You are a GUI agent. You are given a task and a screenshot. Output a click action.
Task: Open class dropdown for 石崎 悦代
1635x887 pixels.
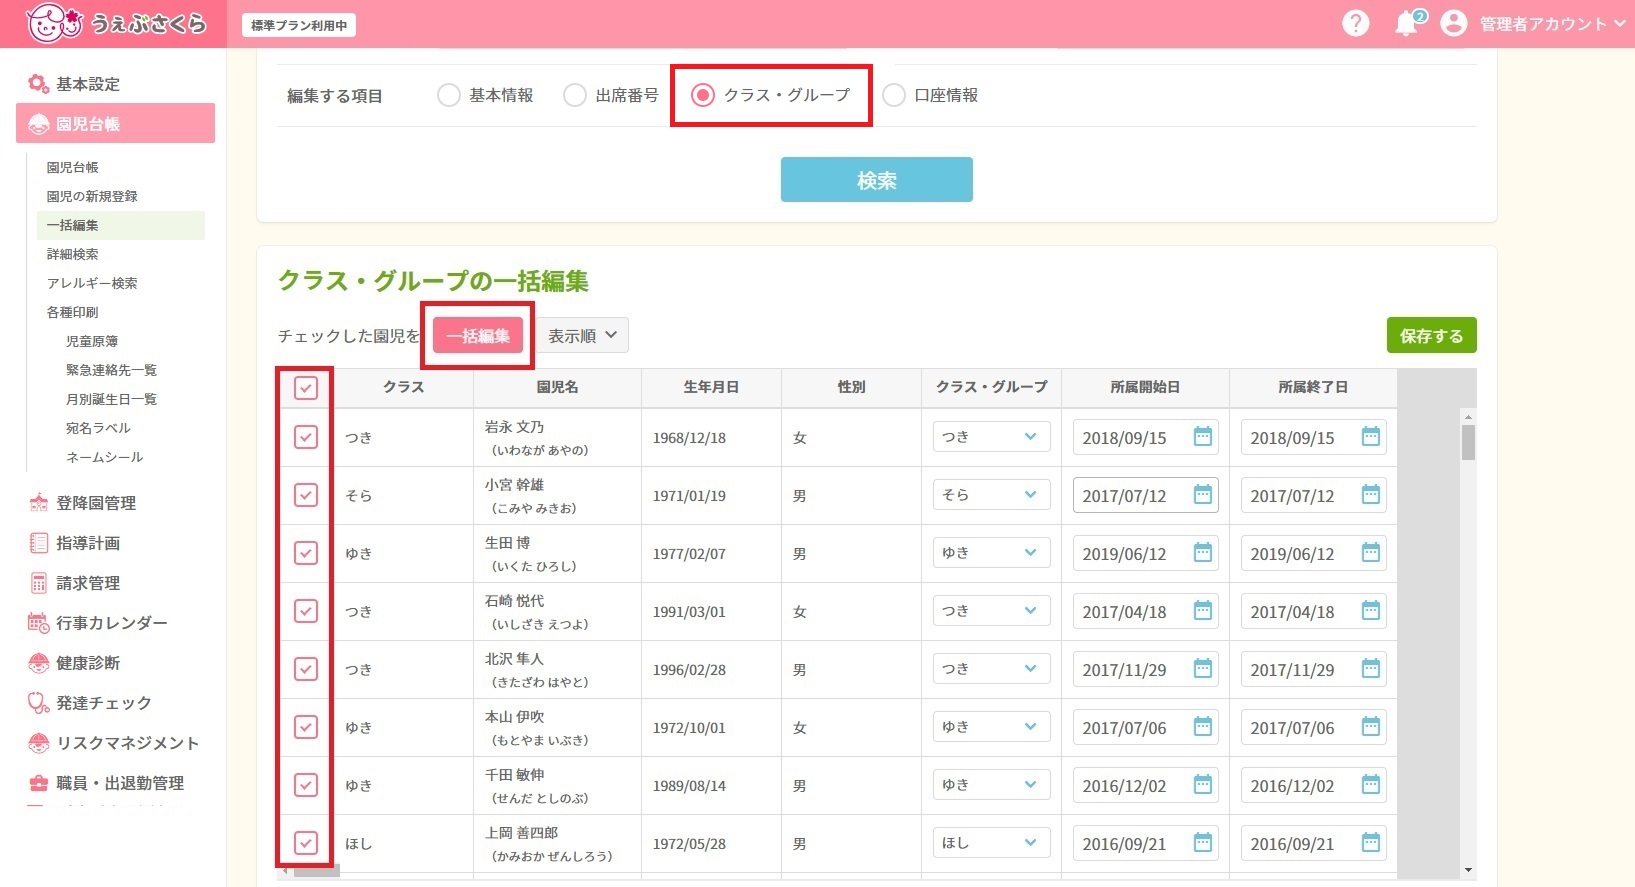point(991,611)
